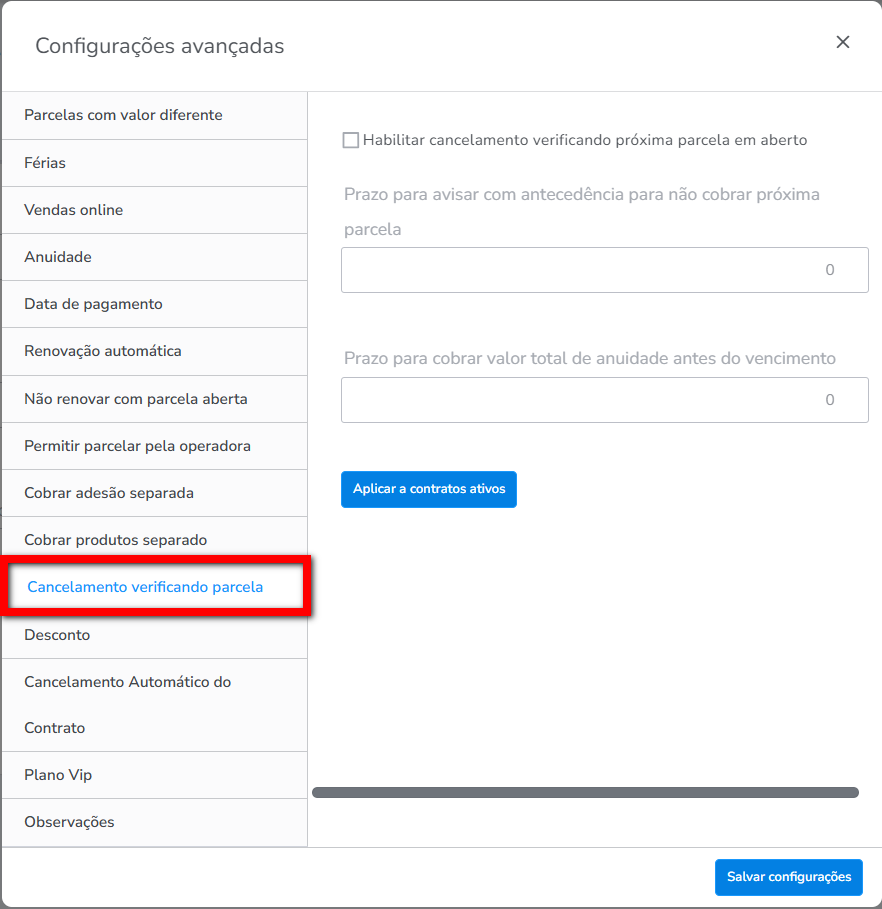Open Permitir parcelar pela operadora
Screen dimensions: 882x909
tap(137, 446)
